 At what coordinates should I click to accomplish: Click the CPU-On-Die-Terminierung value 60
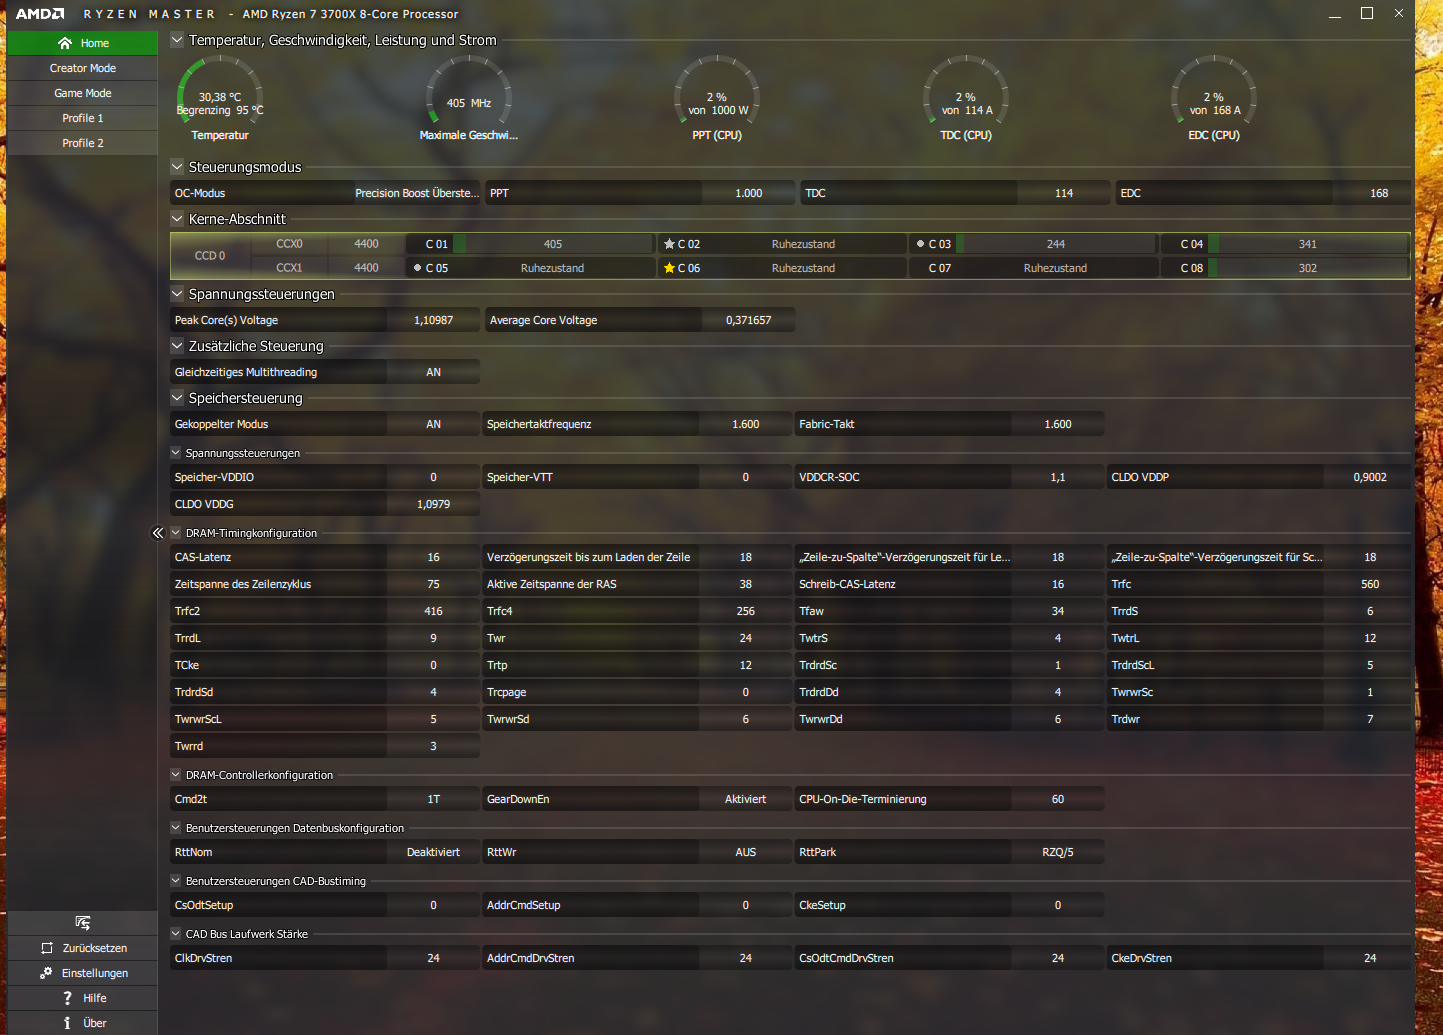[1058, 799]
